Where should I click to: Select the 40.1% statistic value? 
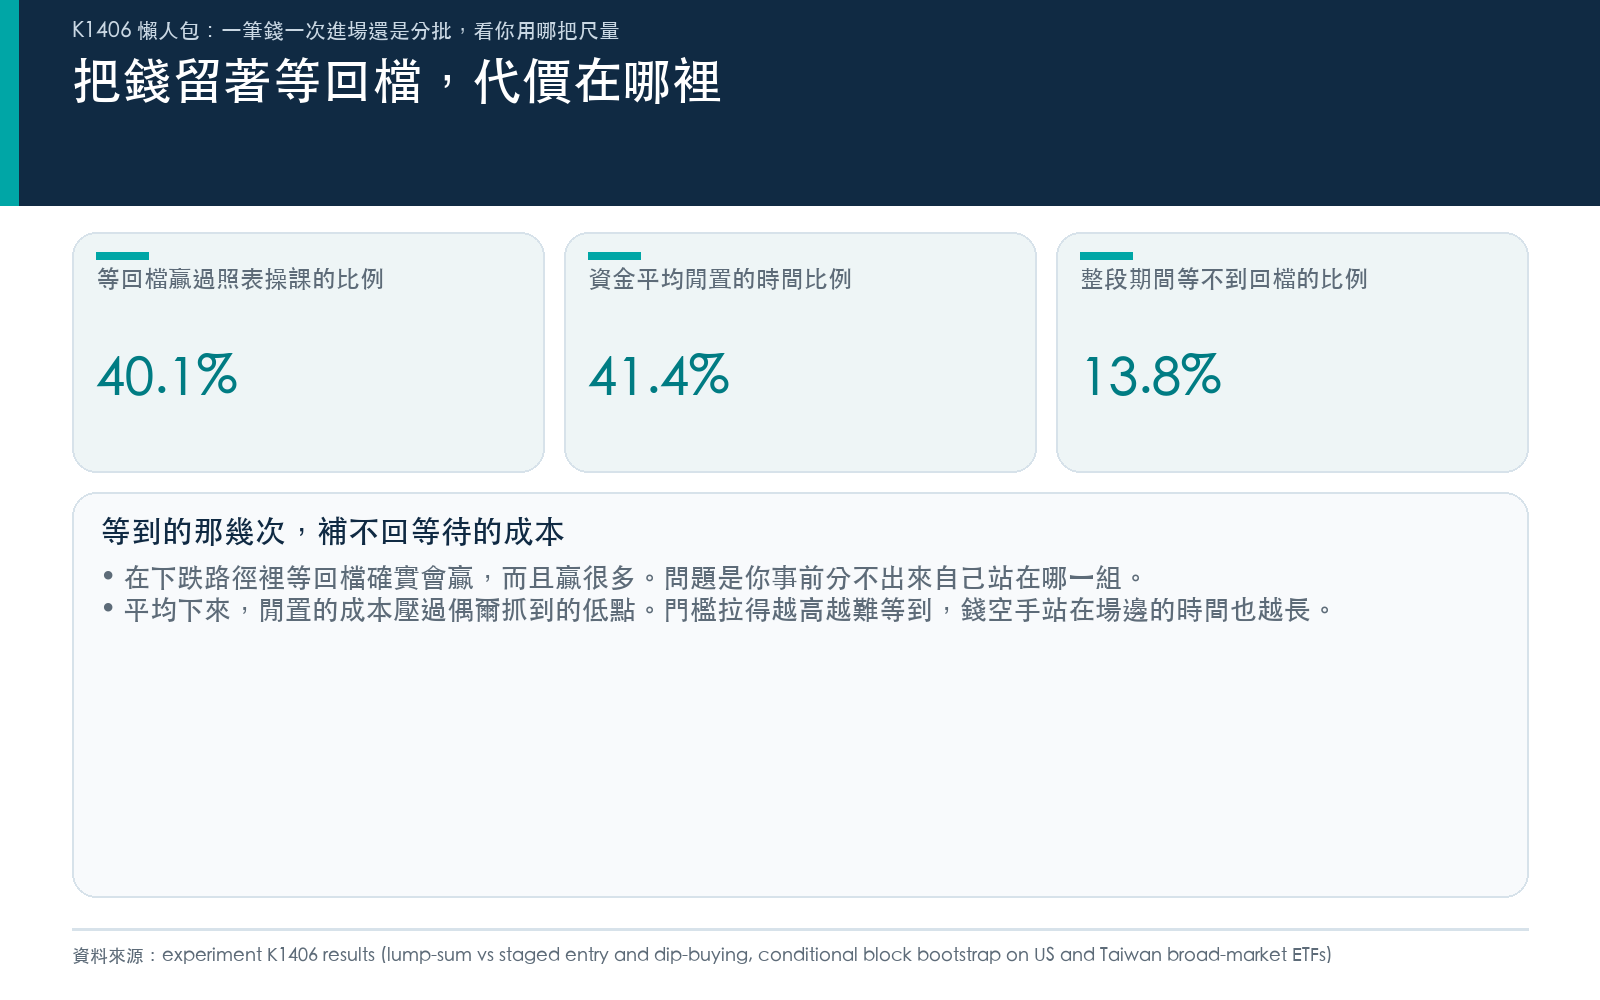coord(167,376)
